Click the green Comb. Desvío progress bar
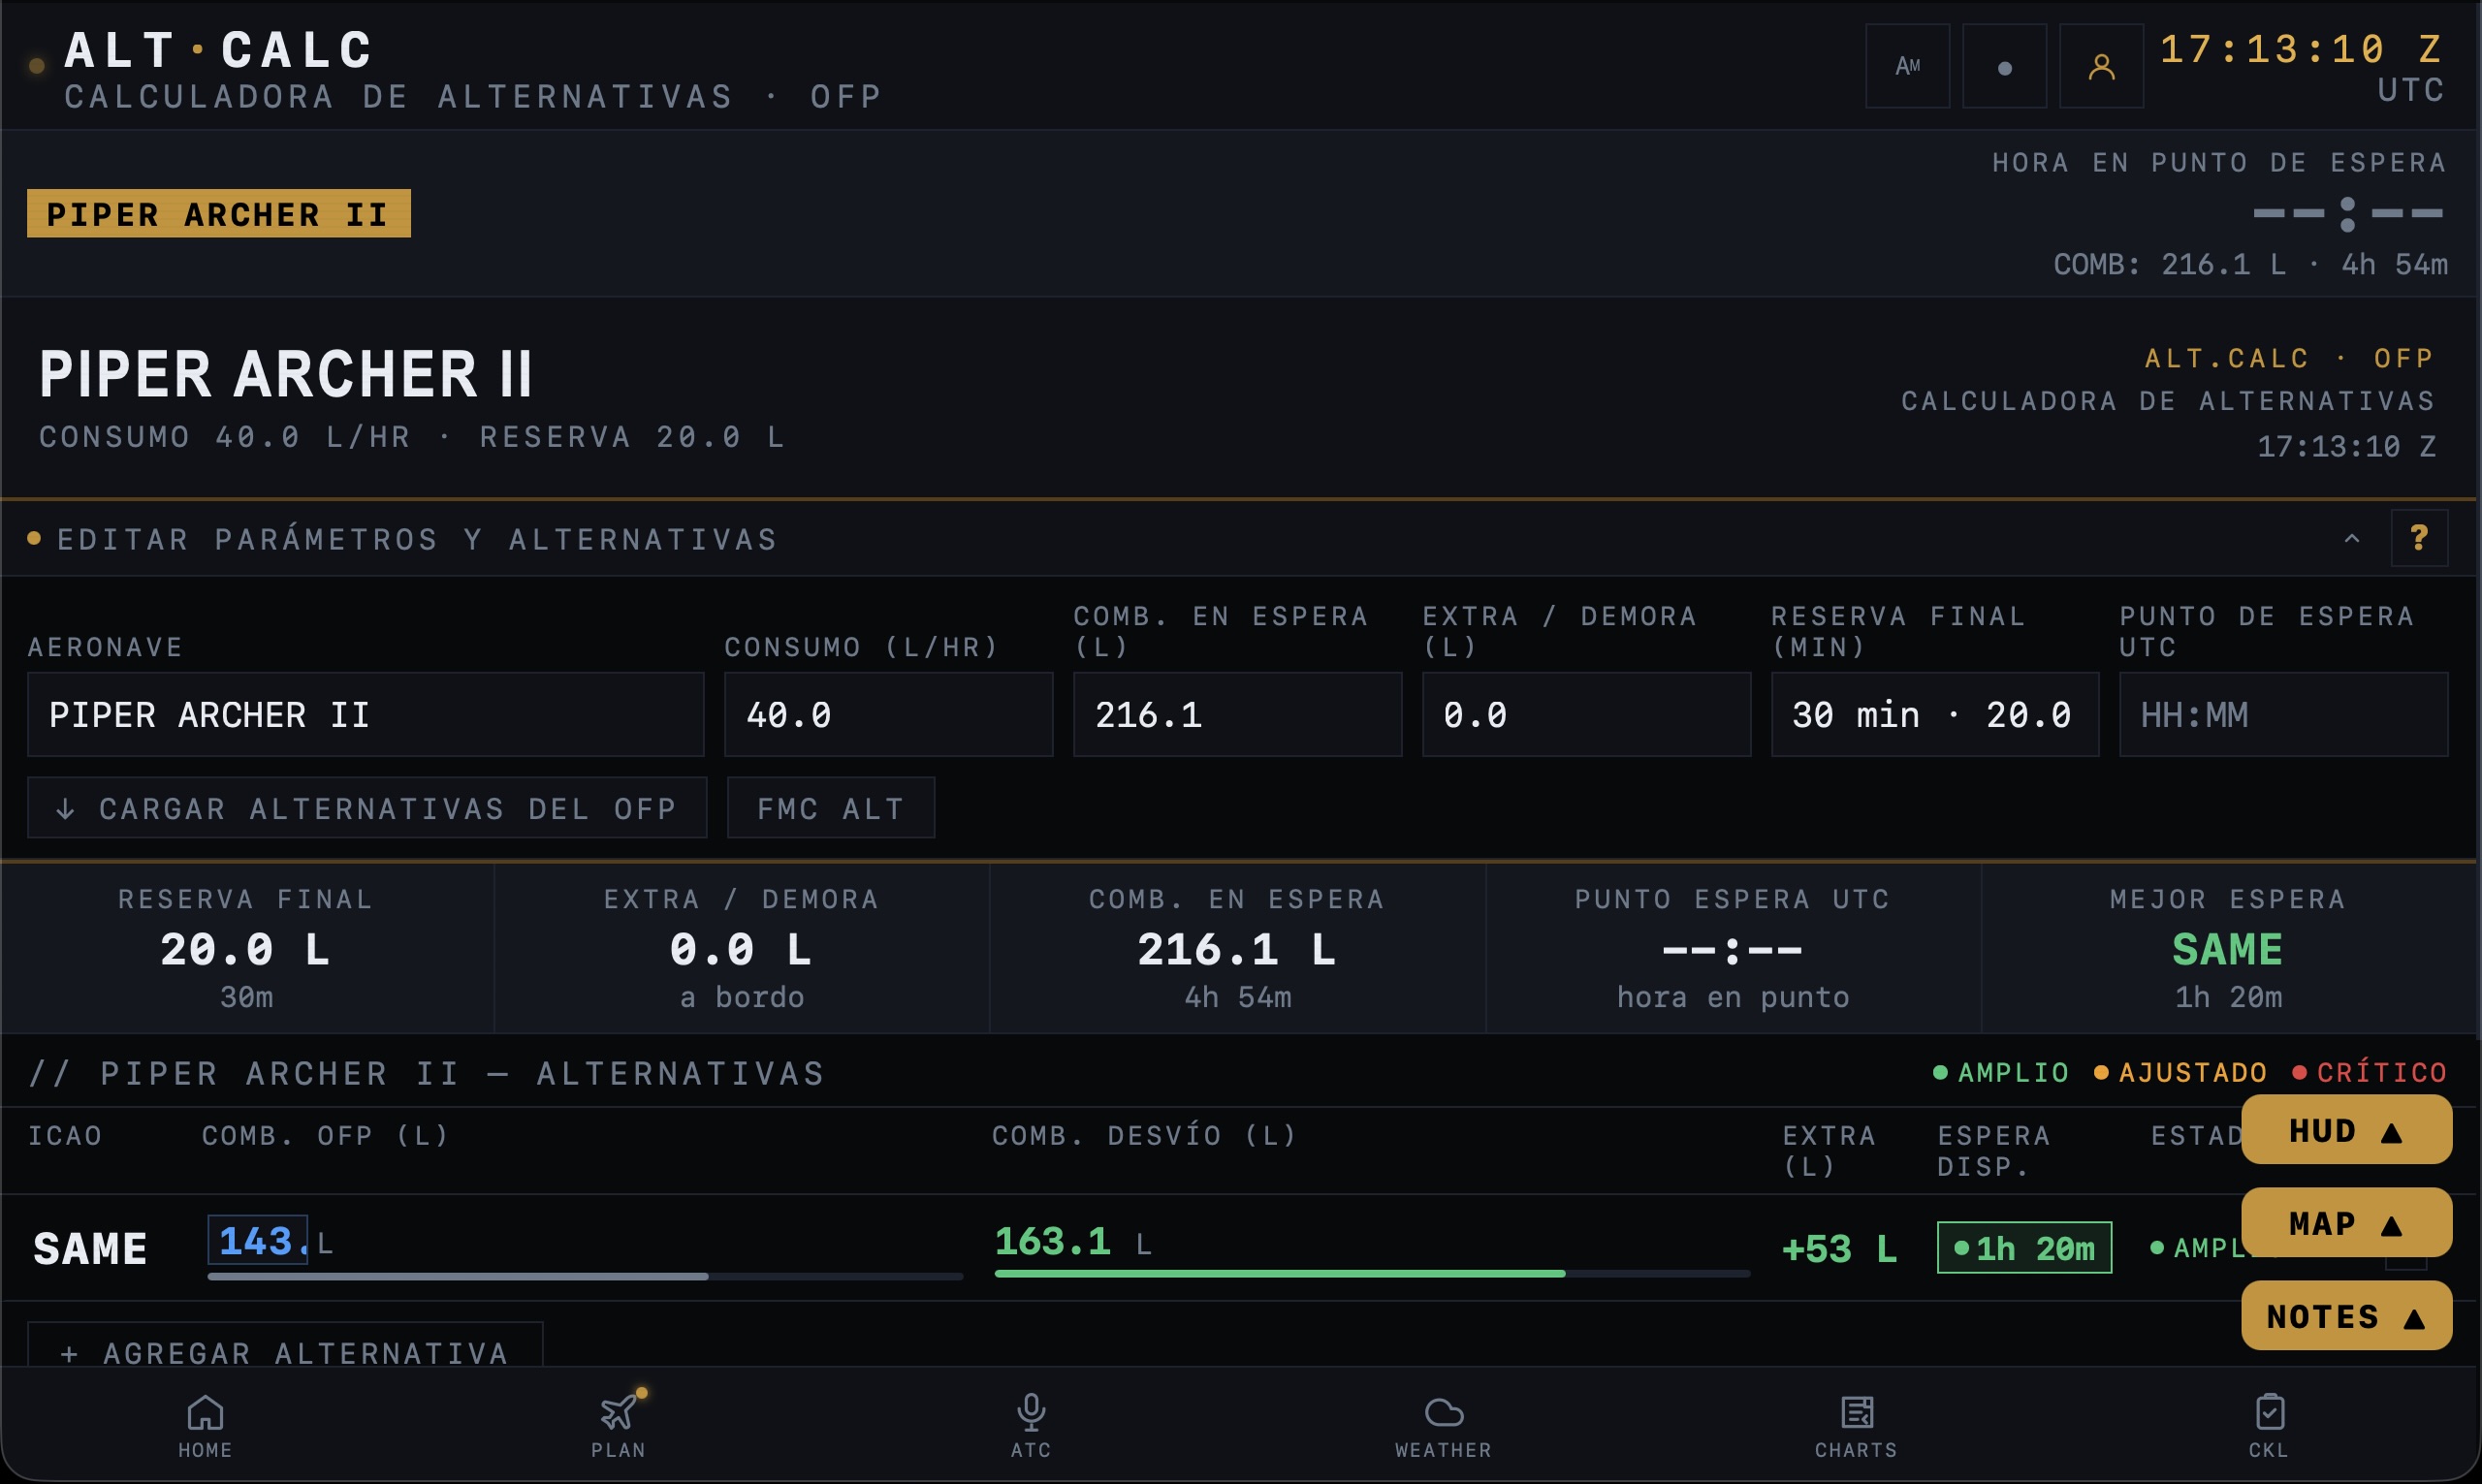Image resolution: width=2482 pixels, height=1484 pixels. tap(1372, 1274)
